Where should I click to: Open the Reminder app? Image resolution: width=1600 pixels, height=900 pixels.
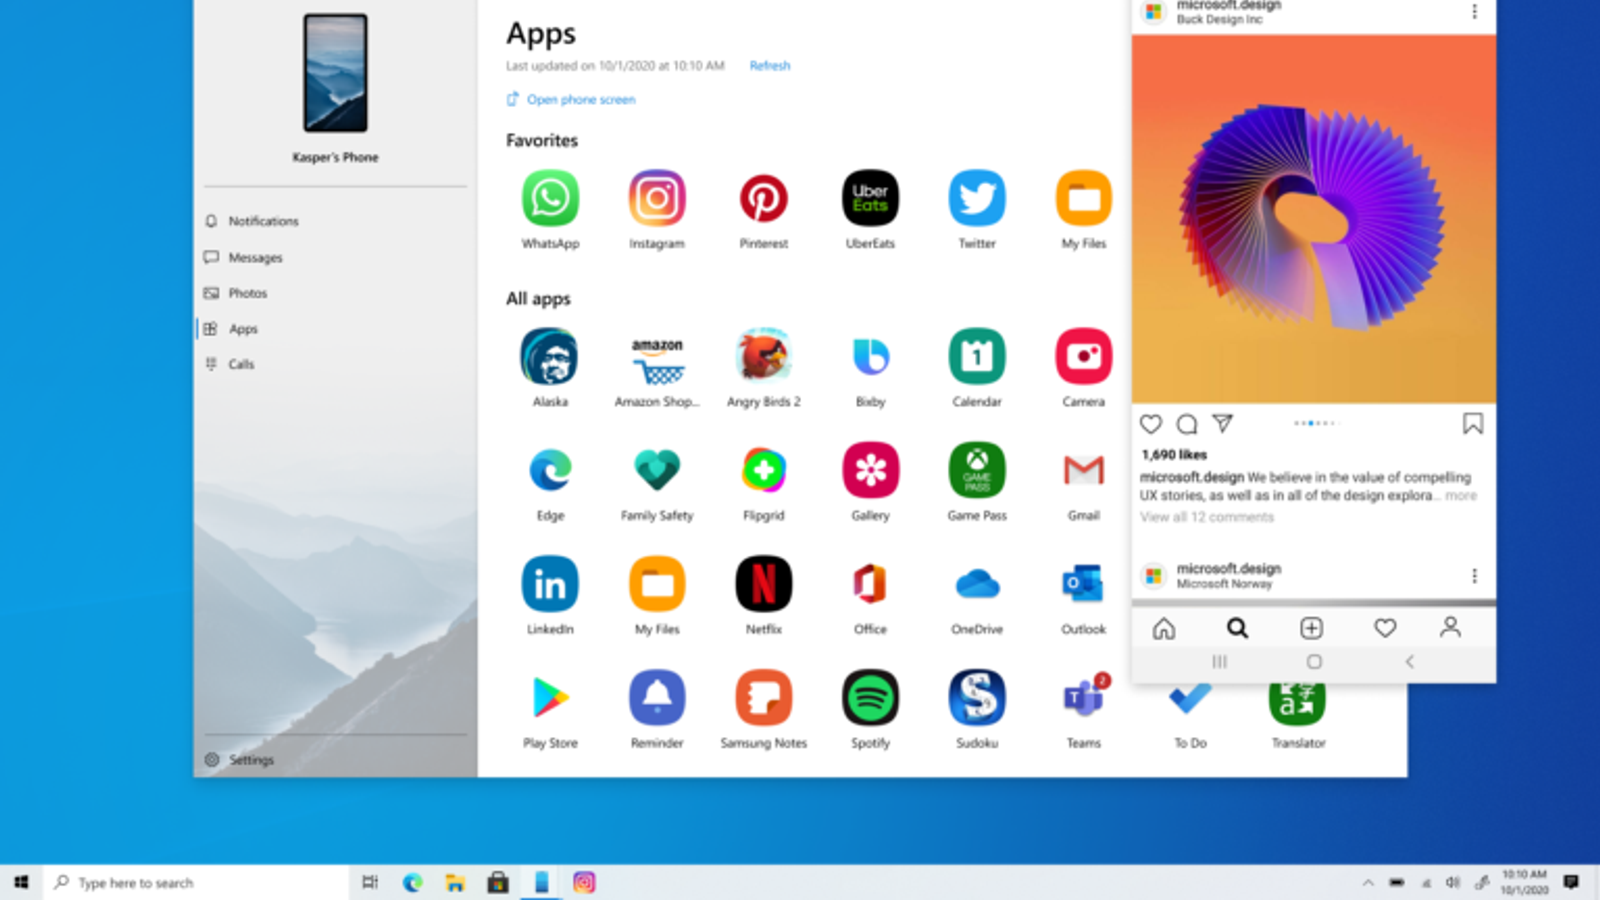pyautogui.click(x=657, y=698)
